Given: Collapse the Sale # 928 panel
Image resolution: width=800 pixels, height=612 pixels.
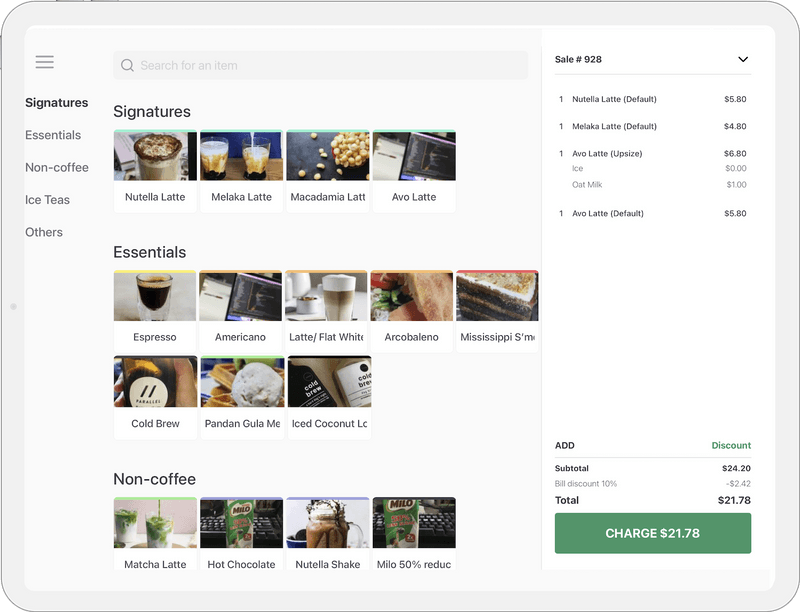Looking at the screenshot, I should (x=743, y=59).
